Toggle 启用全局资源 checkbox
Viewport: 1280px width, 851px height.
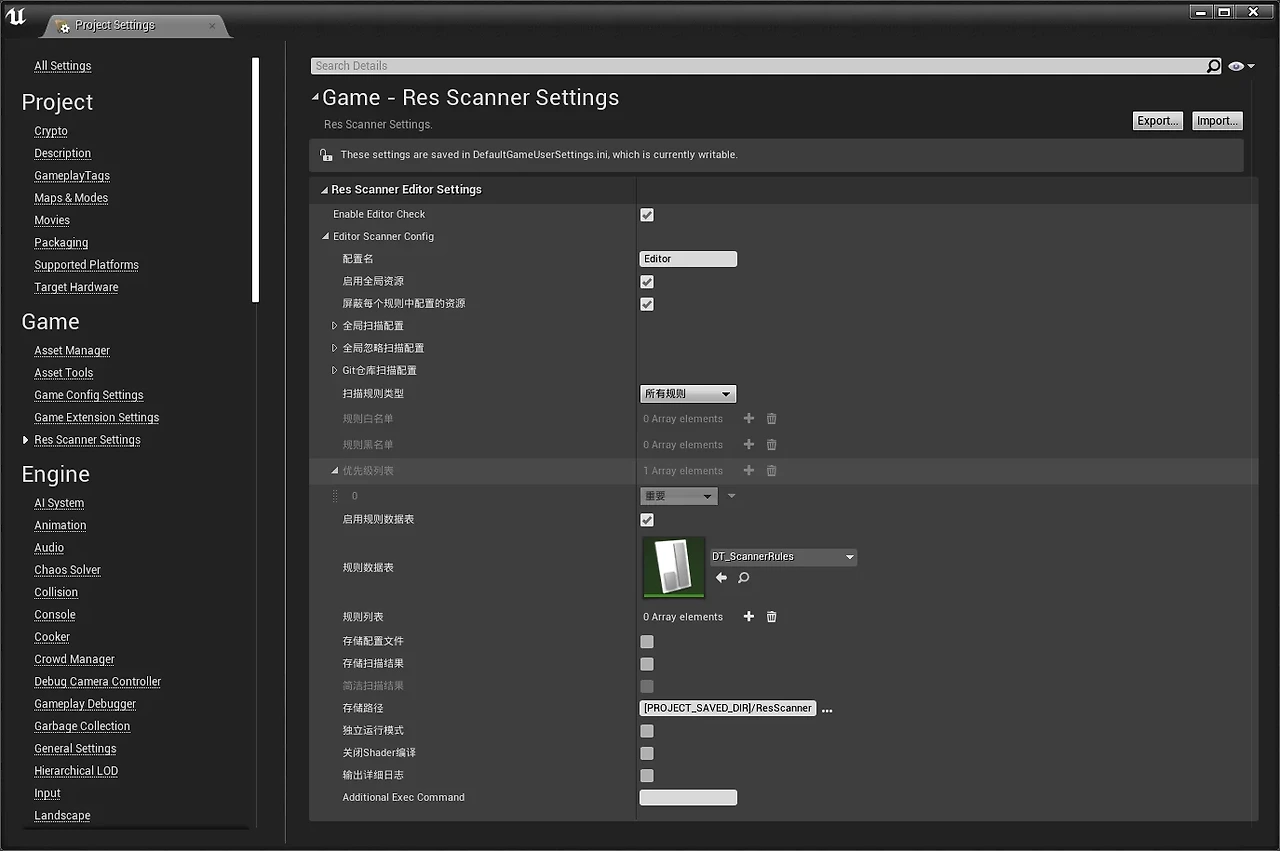coord(647,282)
